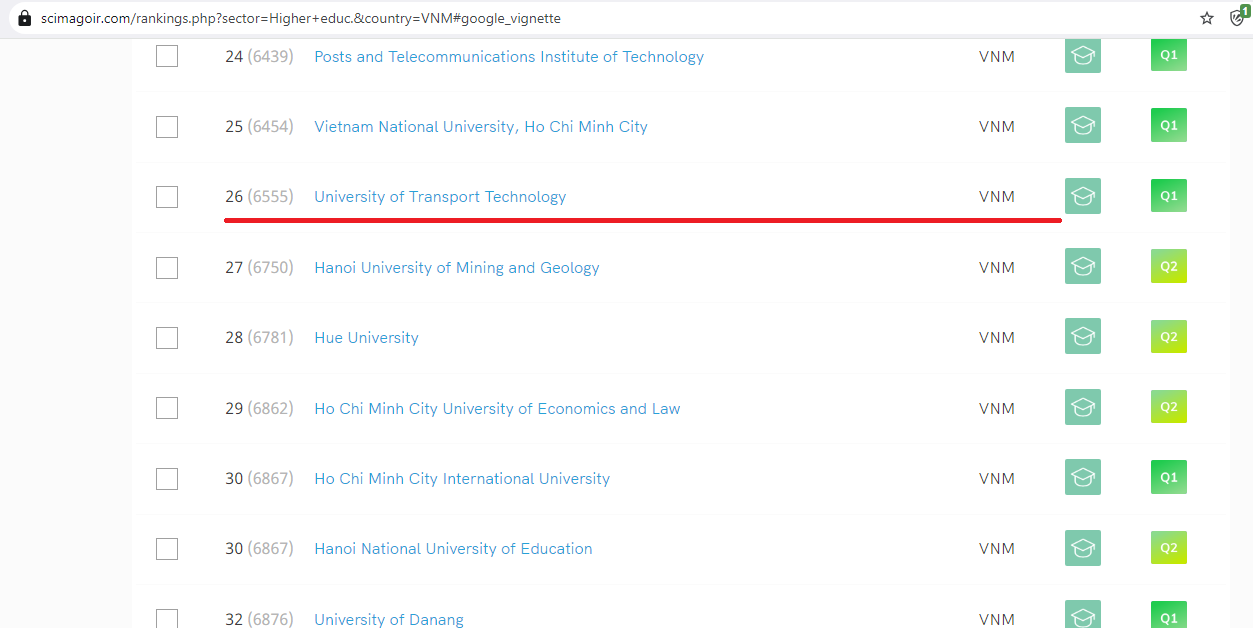This screenshot has width=1253, height=628.
Task: Click the bookmark star icon in address bar
Action: click(x=1207, y=18)
